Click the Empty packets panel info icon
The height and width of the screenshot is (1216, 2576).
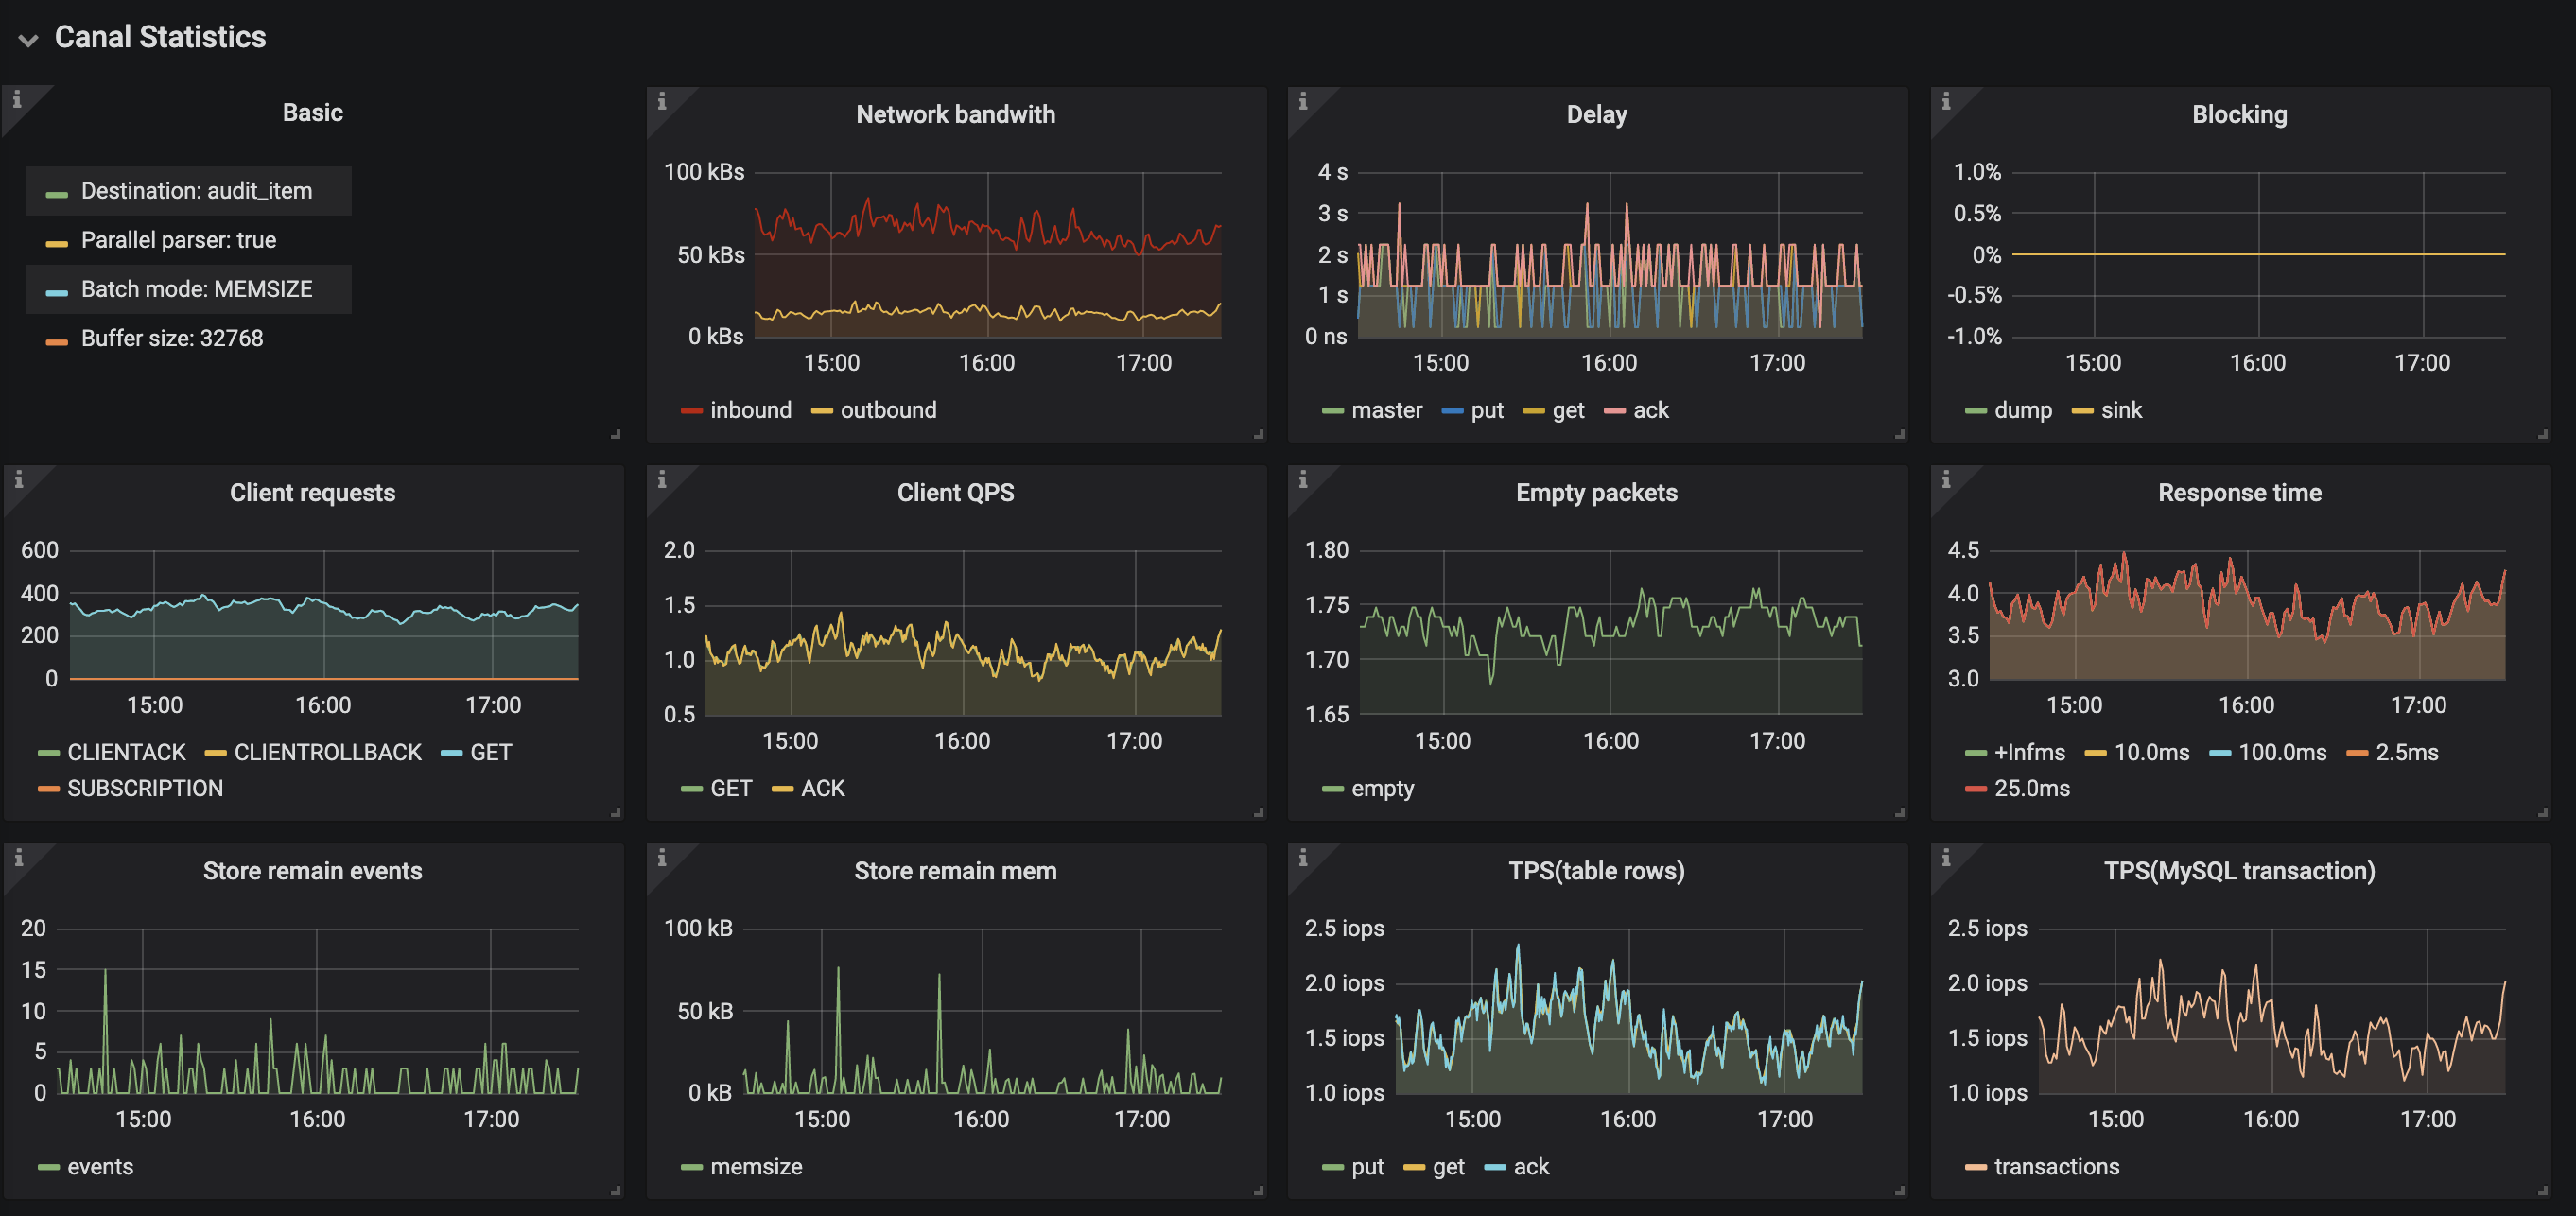[x=1302, y=479]
